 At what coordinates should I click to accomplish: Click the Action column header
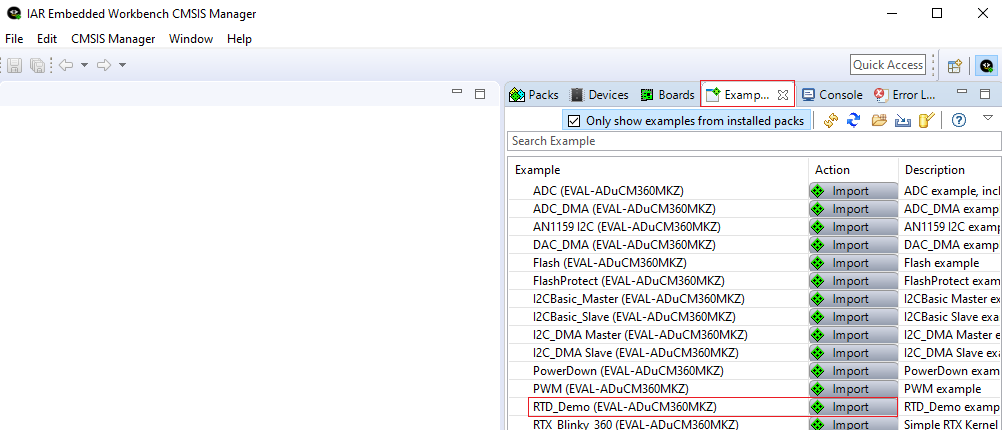tap(853, 170)
